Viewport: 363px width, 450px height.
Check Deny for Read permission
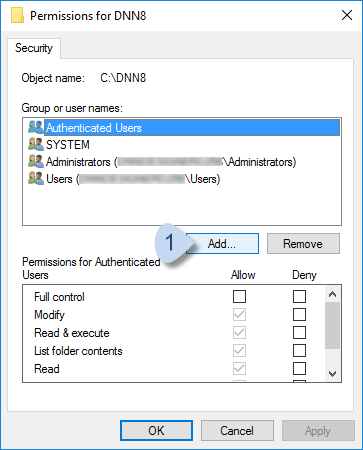point(299,368)
